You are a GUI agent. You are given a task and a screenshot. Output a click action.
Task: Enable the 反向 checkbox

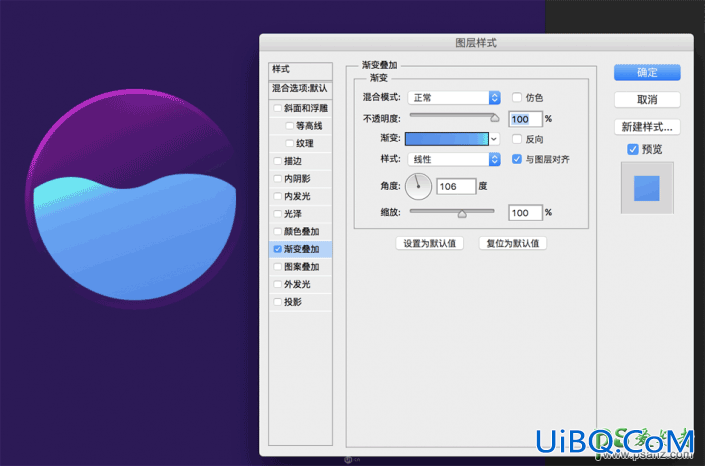[x=517, y=139]
